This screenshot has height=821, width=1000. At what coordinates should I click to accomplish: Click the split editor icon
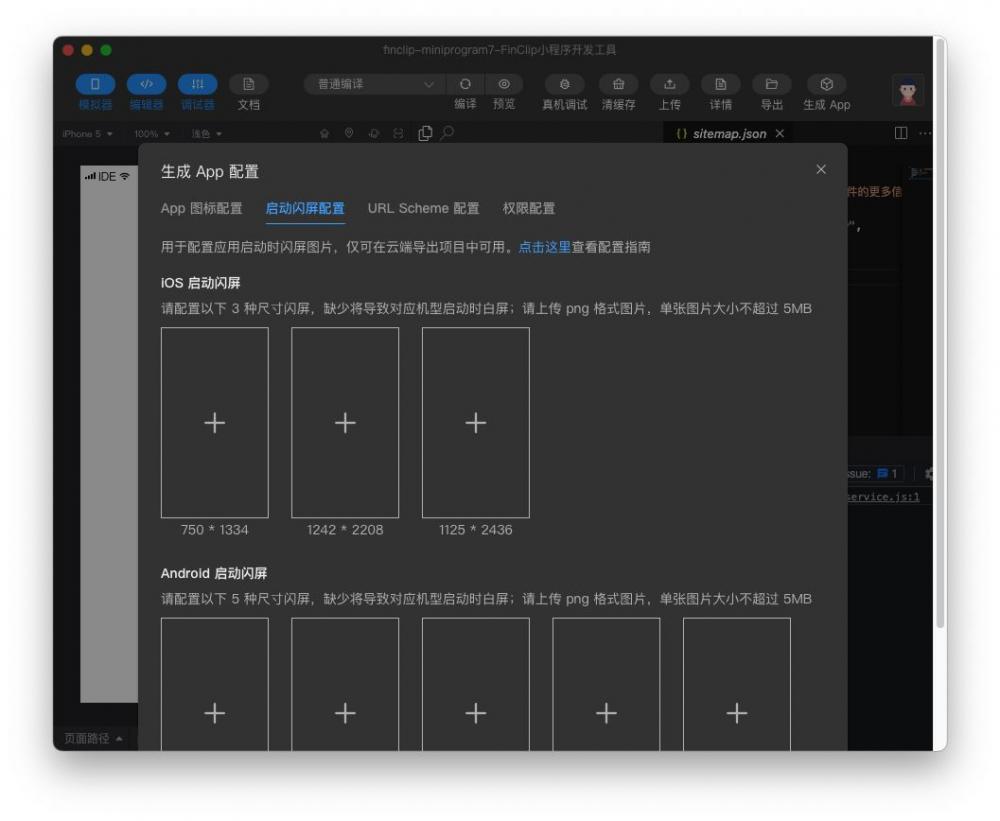tap(901, 133)
